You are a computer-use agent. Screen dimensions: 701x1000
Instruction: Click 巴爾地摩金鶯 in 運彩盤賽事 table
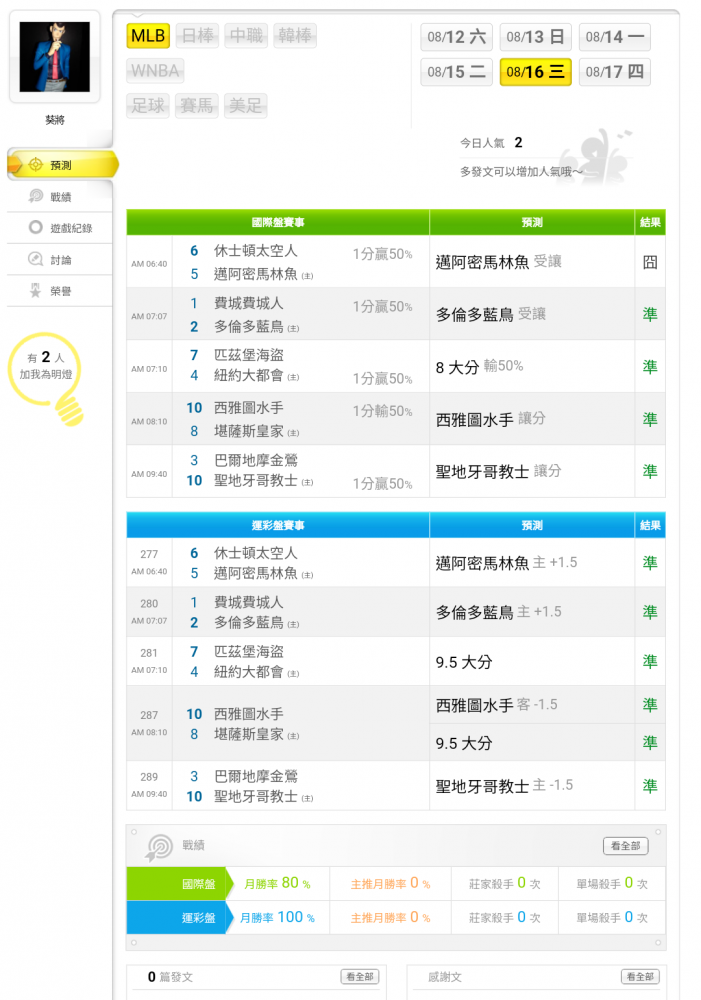256,776
